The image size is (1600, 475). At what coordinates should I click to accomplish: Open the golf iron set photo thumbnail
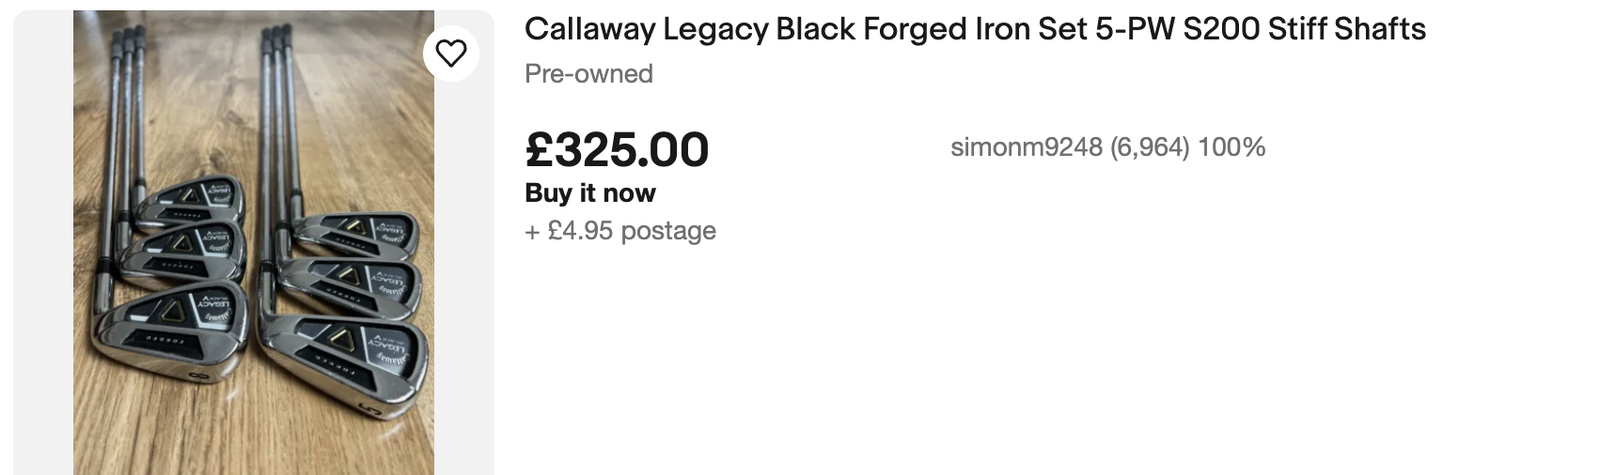[253, 242]
